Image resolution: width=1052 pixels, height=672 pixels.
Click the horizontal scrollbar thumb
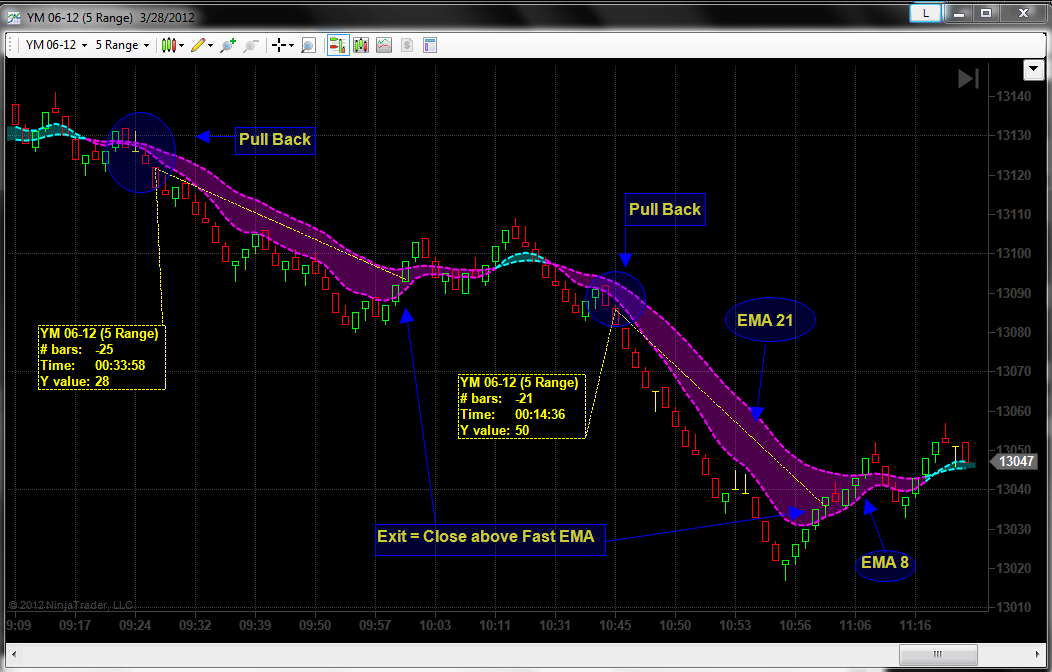(x=938, y=654)
